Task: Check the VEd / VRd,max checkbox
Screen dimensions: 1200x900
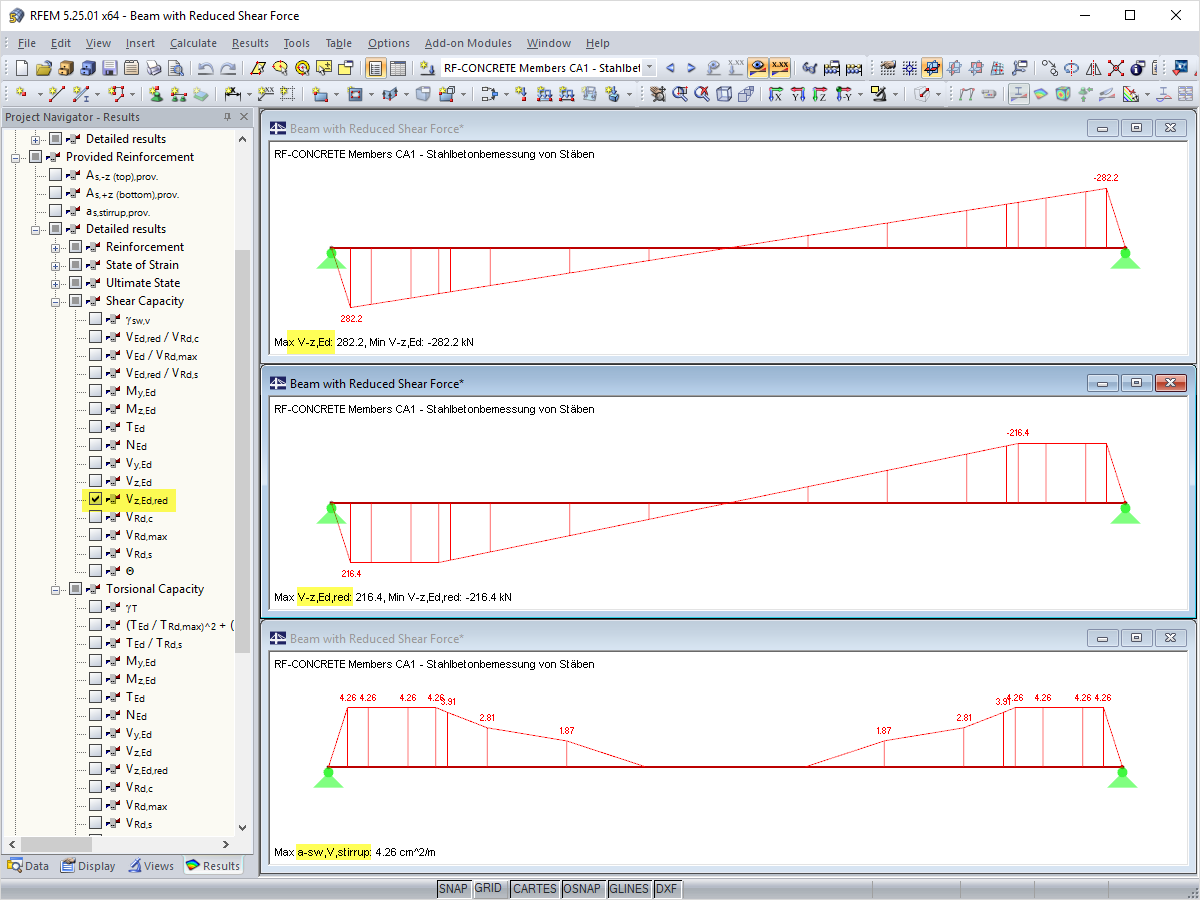Action: [x=95, y=355]
